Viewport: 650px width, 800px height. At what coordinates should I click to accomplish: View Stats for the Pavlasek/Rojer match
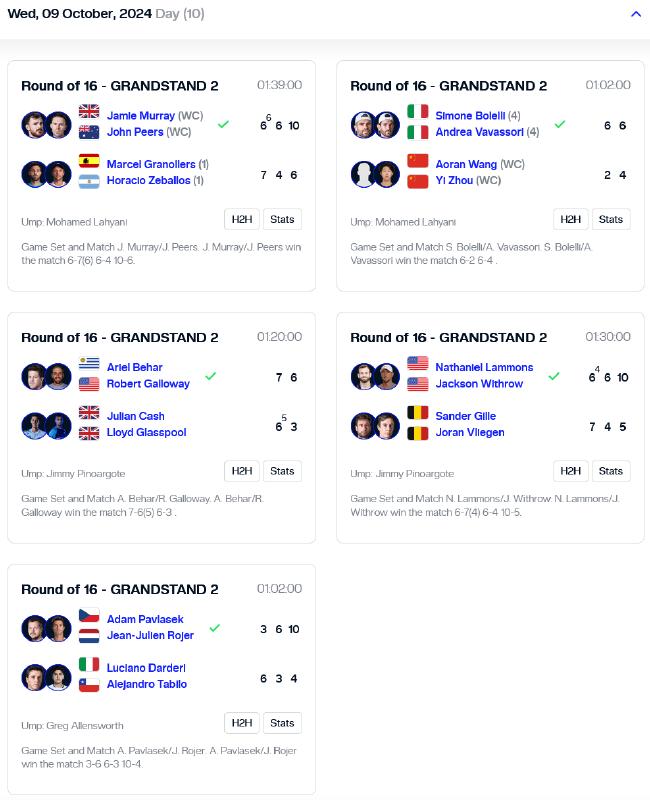click(282, 723)
